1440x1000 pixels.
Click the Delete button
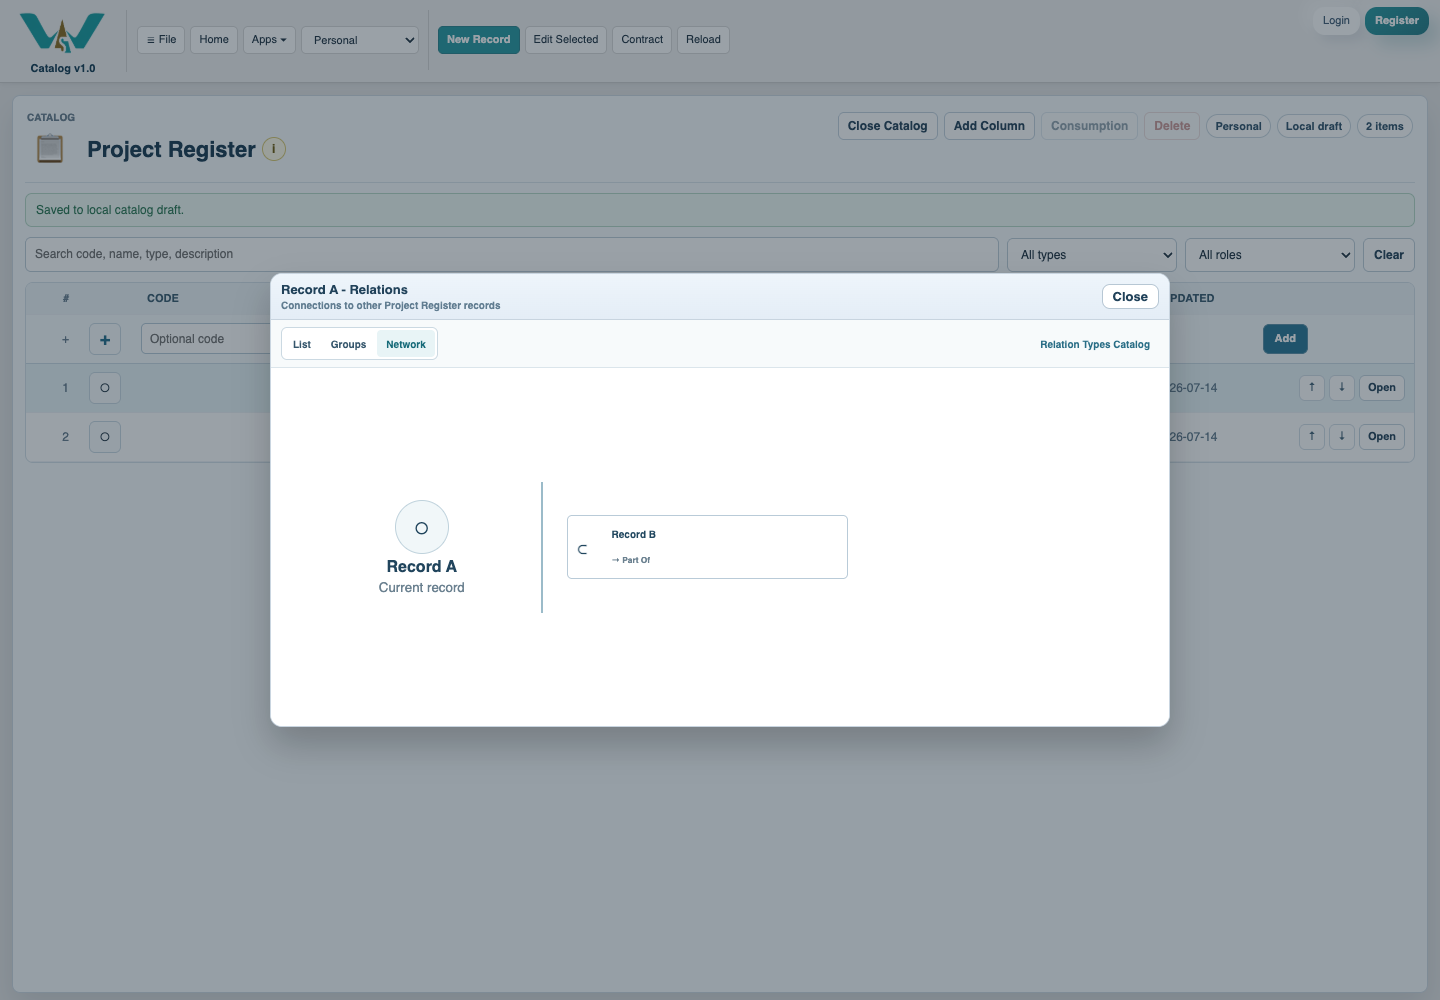[1172, 126]
